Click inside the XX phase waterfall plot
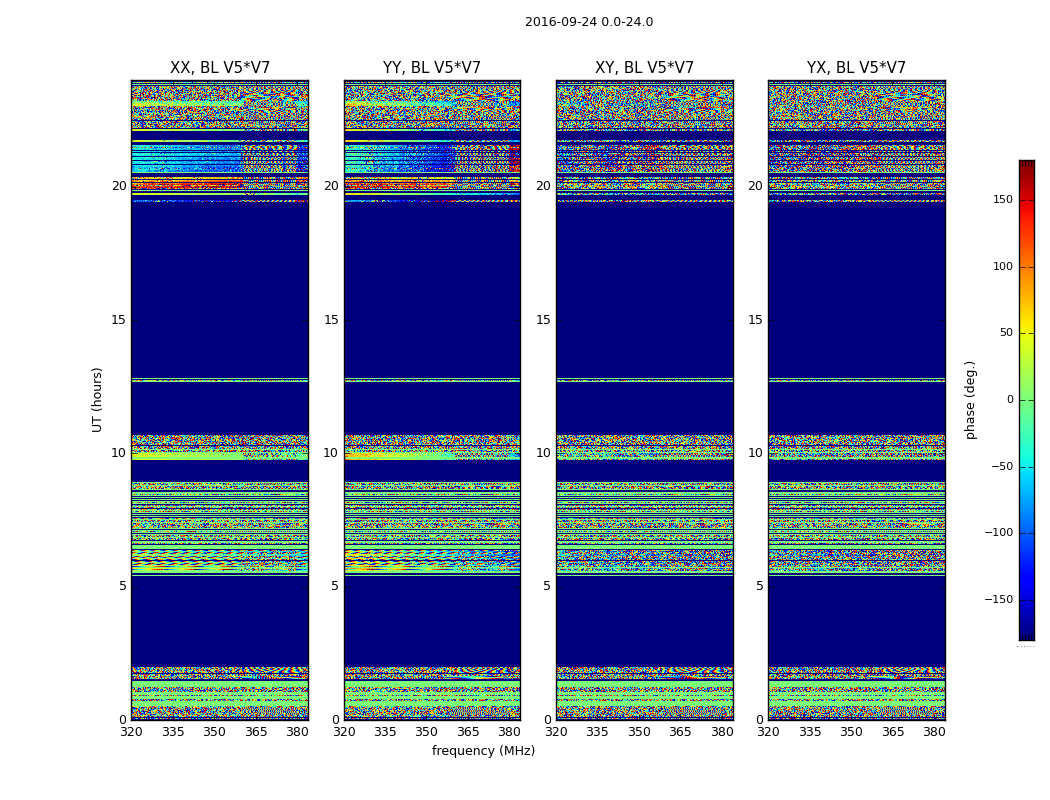 click(220, 300)
